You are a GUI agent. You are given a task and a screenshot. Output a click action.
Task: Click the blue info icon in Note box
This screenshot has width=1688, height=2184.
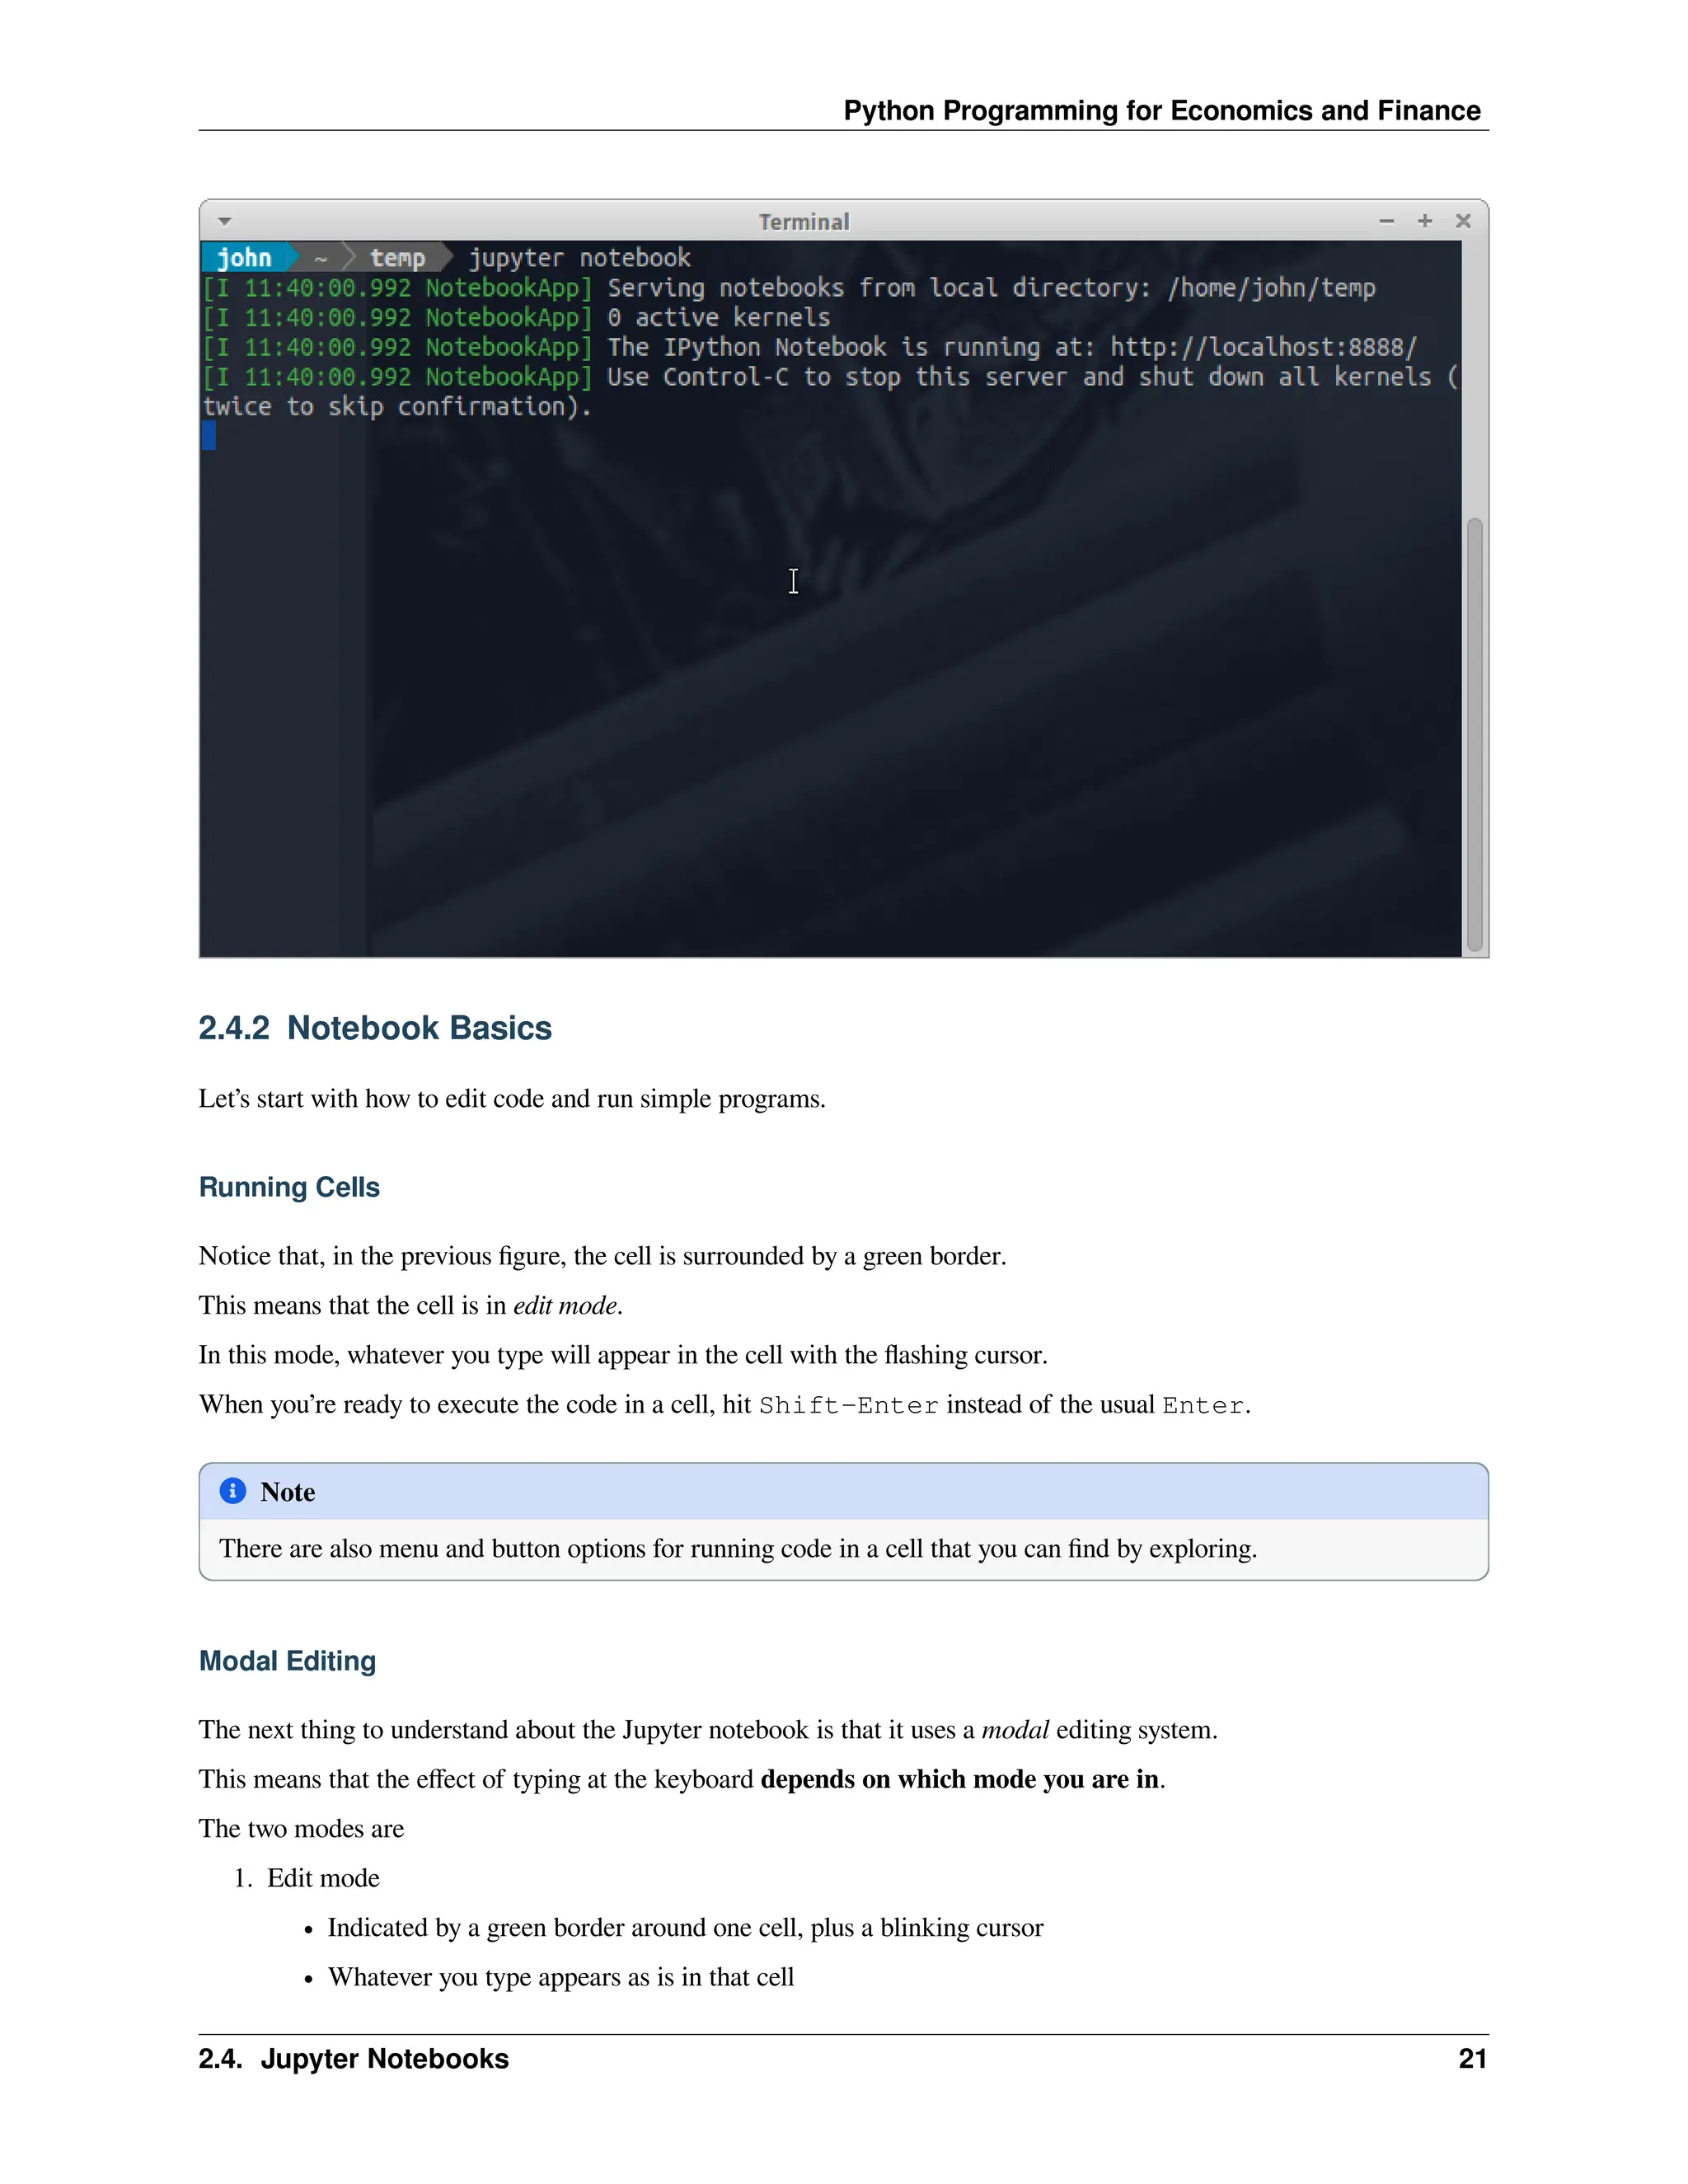233,1491
